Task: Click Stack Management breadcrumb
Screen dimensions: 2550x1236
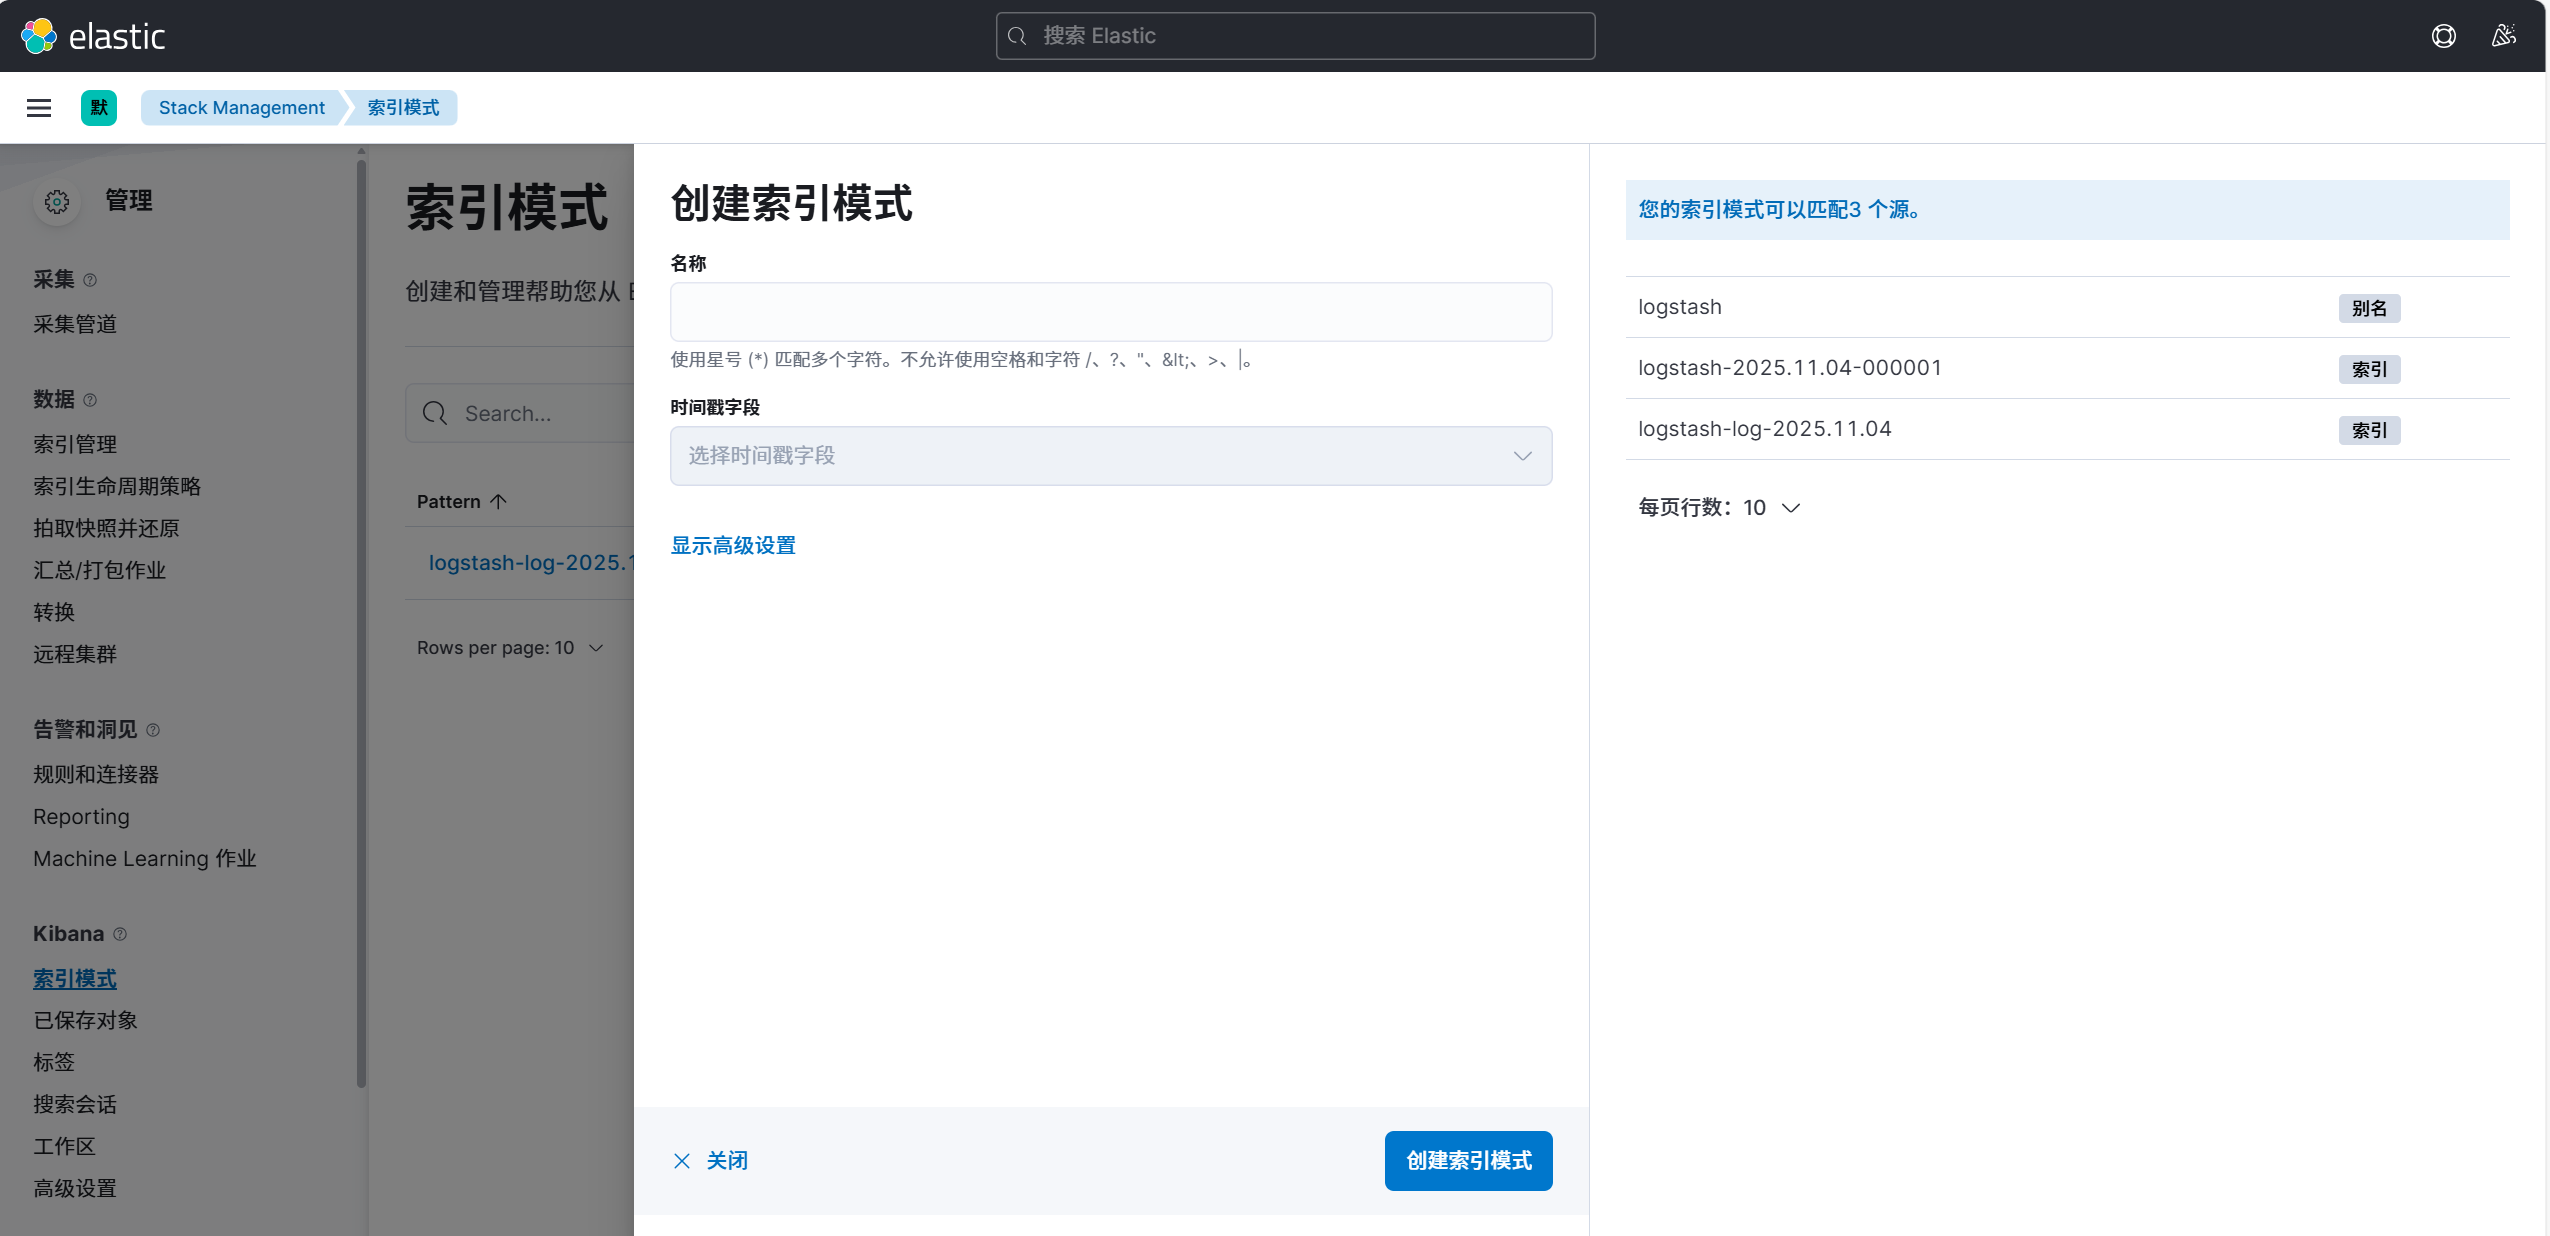Action: point(241,108)
